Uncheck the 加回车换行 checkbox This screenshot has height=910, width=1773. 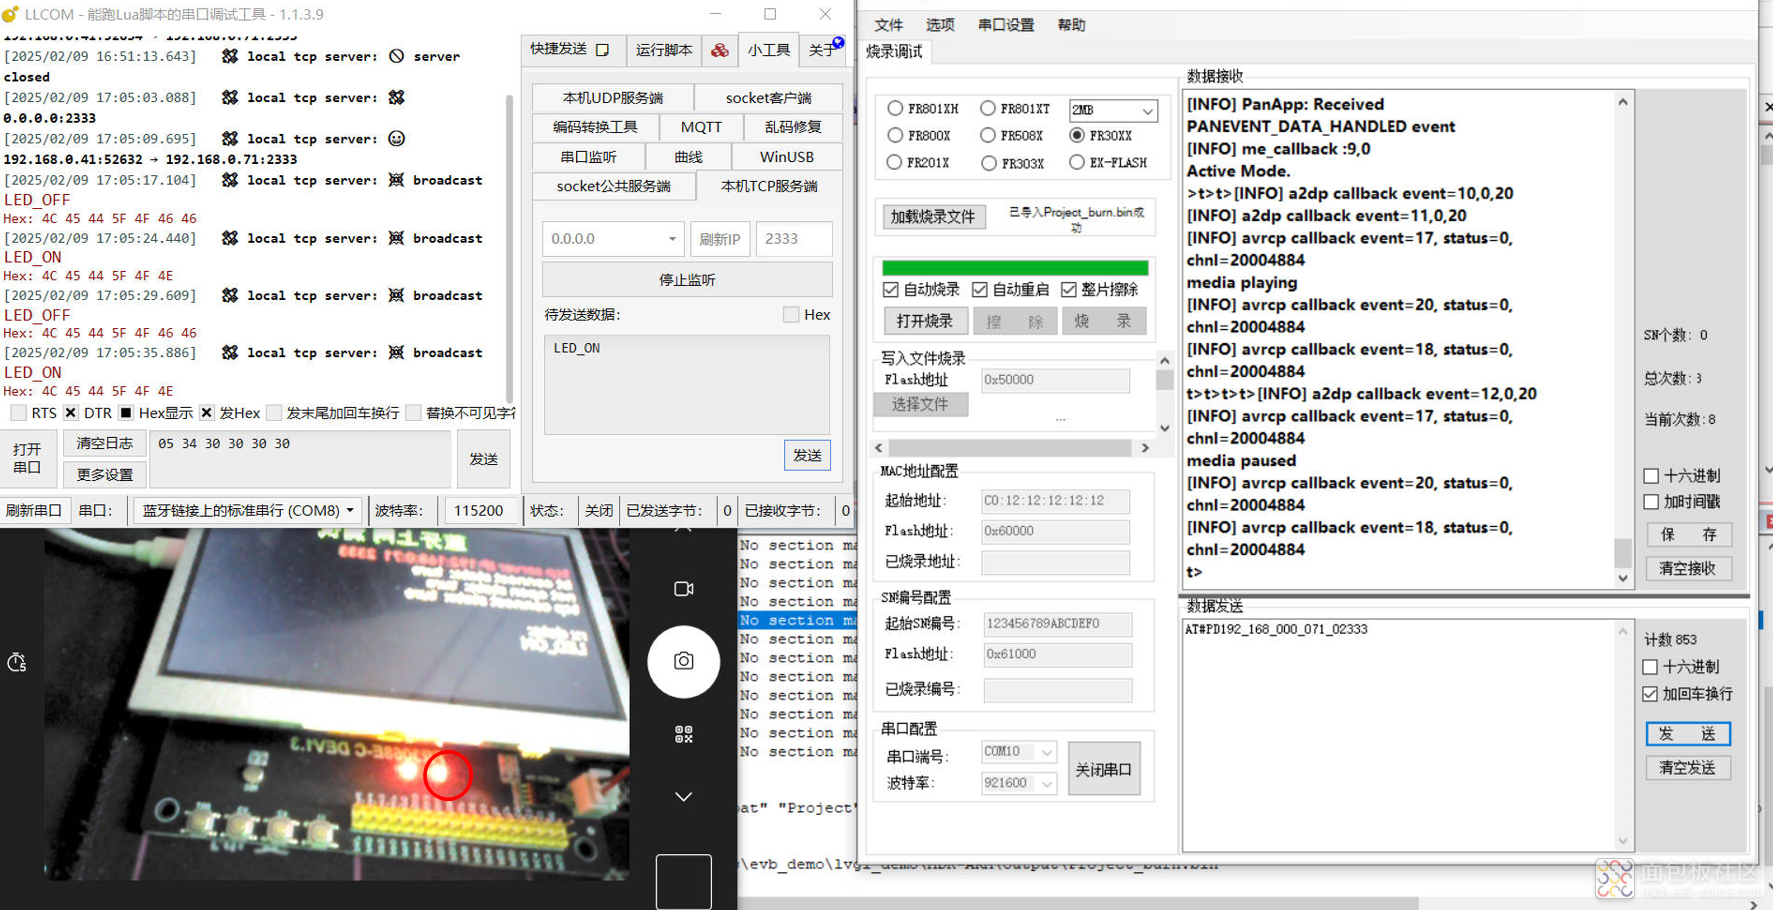1650,694
